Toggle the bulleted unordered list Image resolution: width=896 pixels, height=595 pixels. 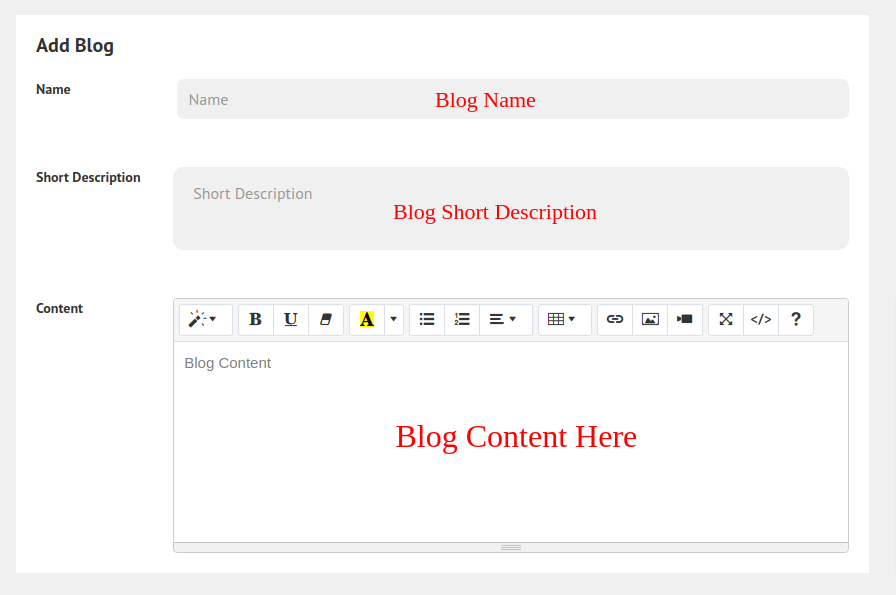tap(427, 319)
